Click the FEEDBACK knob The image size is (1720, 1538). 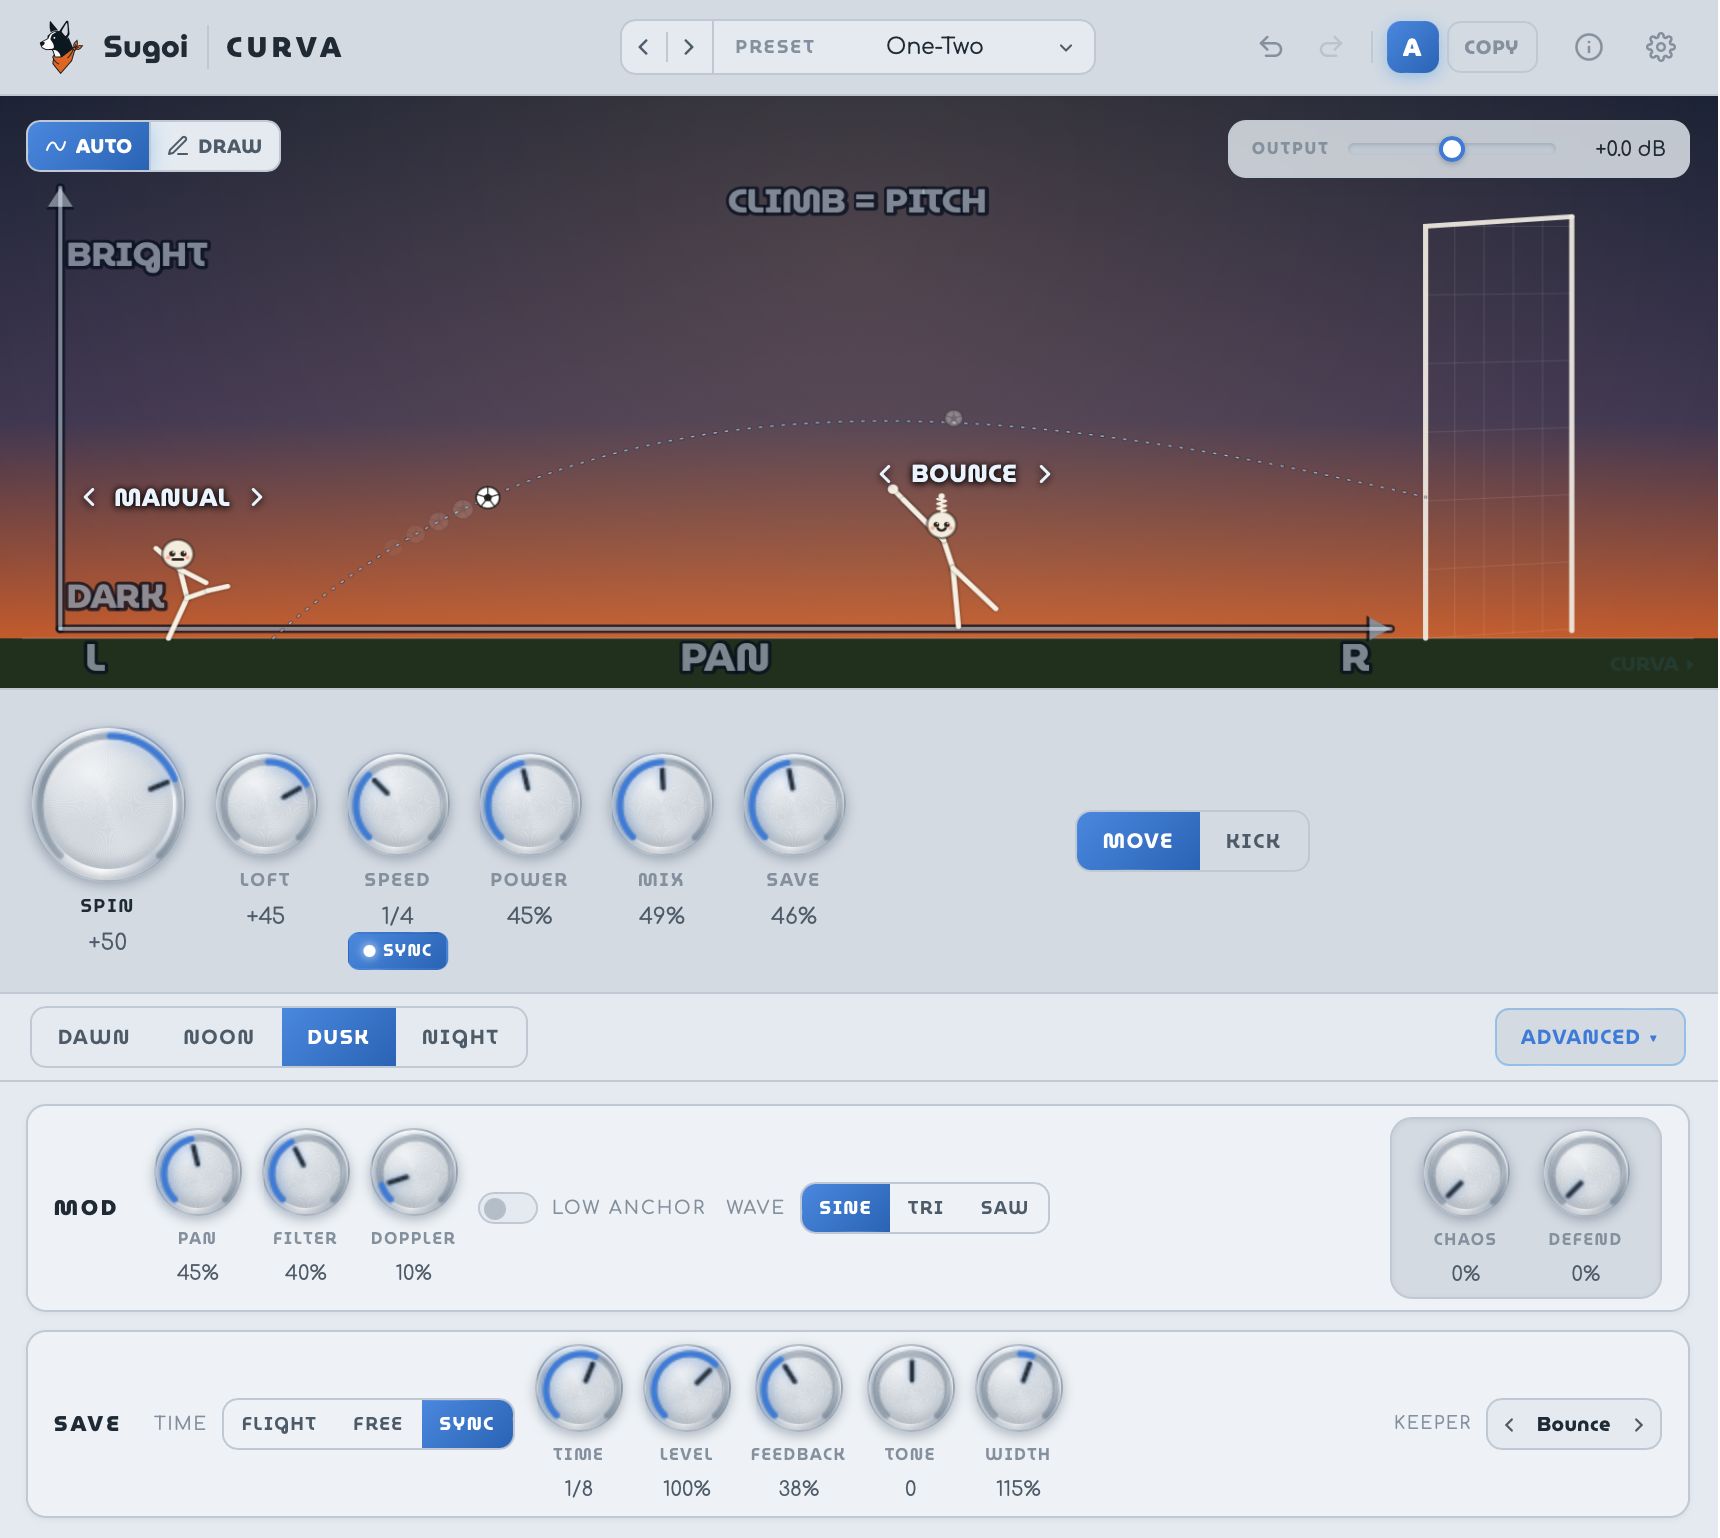(x=798, y=1389)
